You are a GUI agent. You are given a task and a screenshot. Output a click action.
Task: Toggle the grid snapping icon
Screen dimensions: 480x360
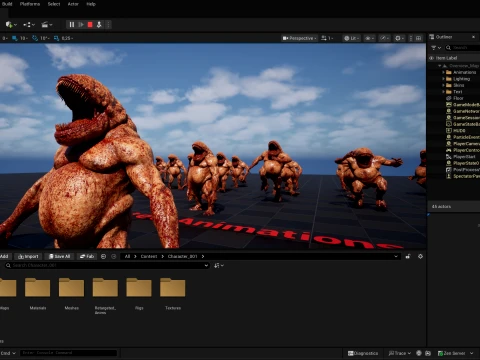click(15, 38)
